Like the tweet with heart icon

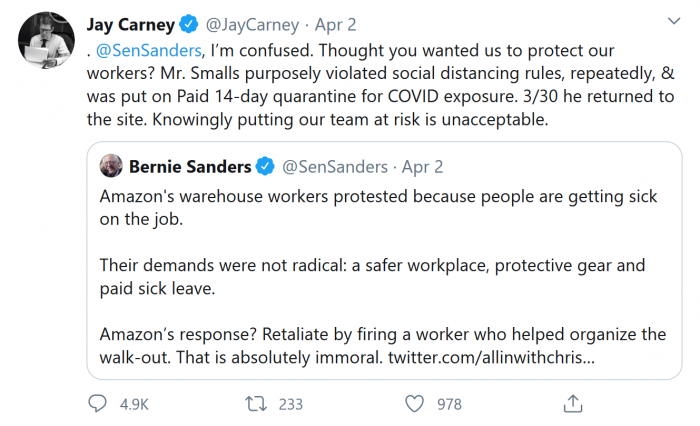click(x=416, y=404)
